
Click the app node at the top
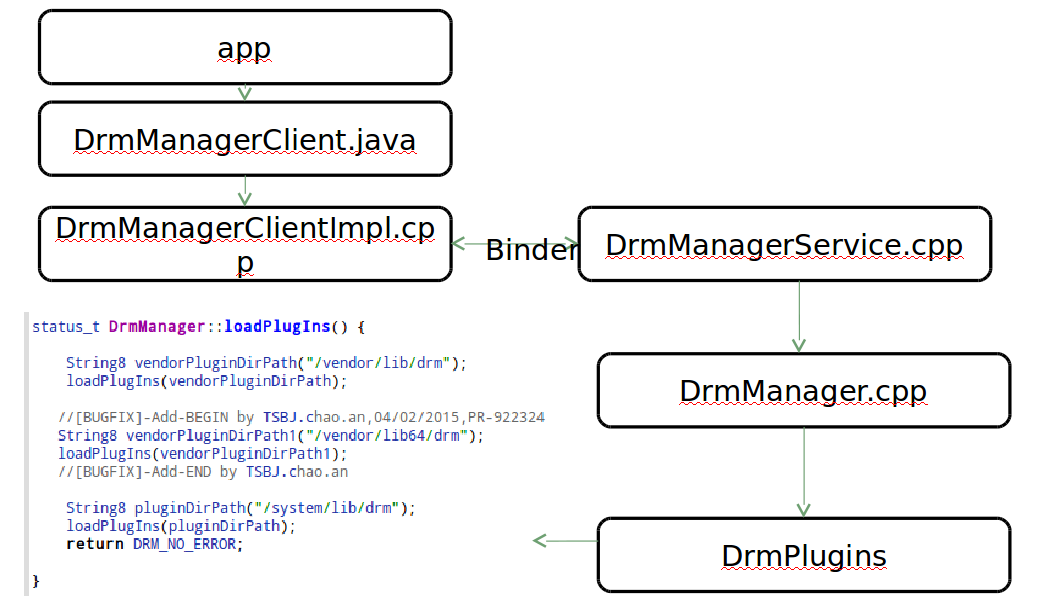click(244, 47)
